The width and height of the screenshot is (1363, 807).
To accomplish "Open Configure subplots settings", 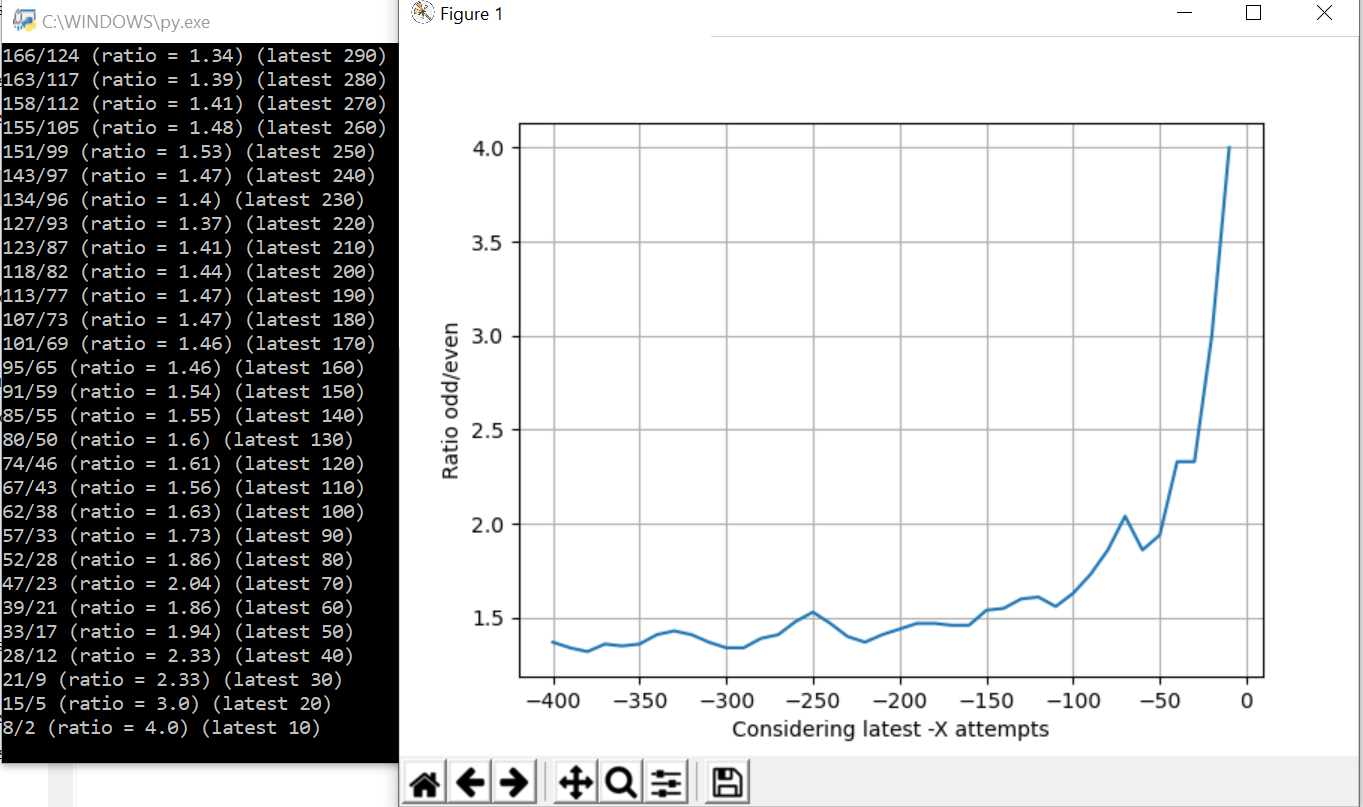I will pos(664,782).
